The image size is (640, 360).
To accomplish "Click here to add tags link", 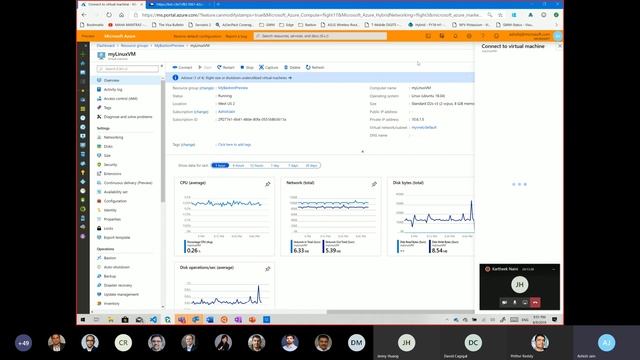I will click(234, 144).
